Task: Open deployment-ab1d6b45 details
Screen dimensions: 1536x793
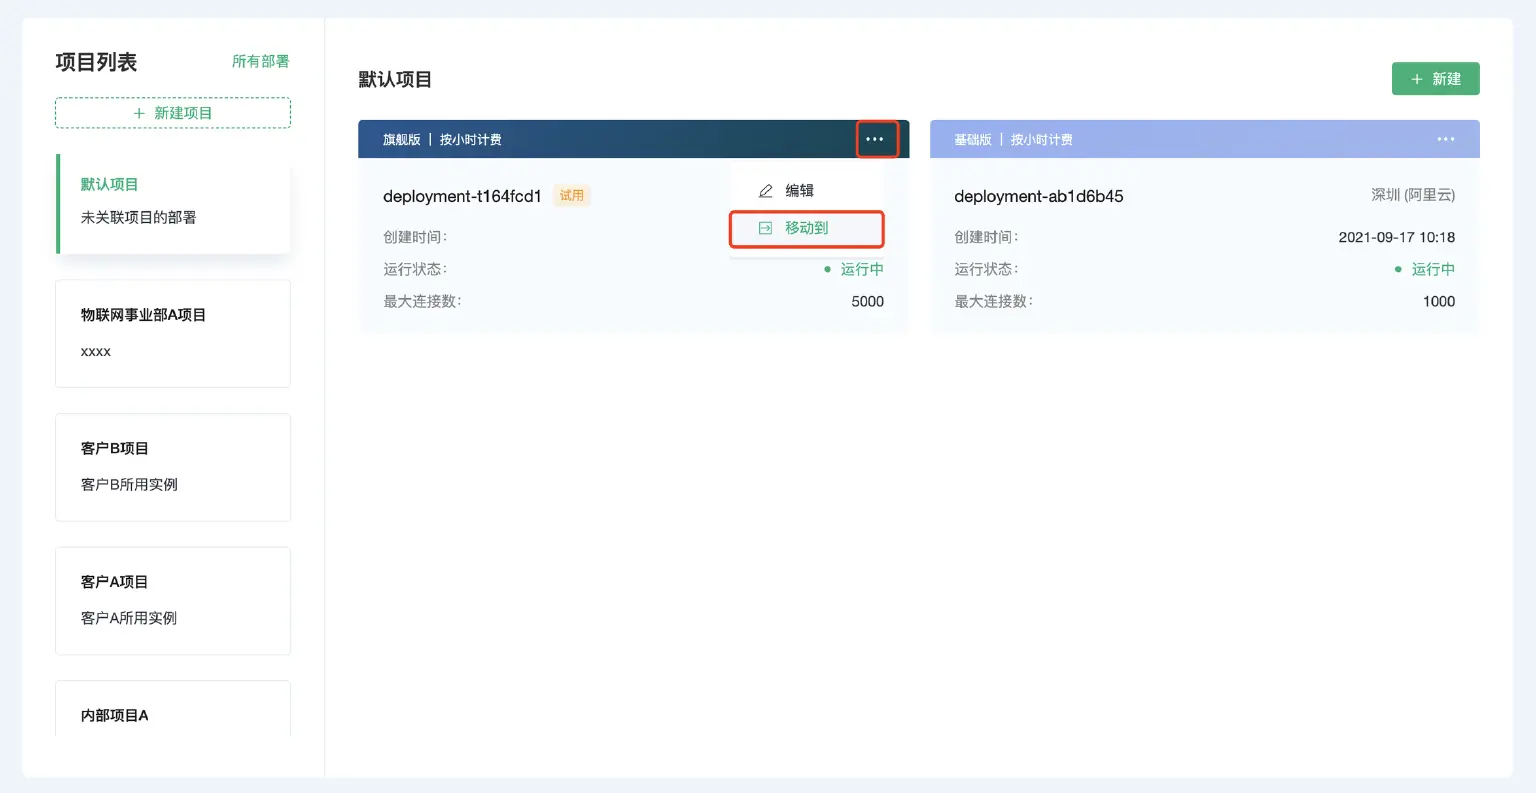Action: coord(1038,196)
